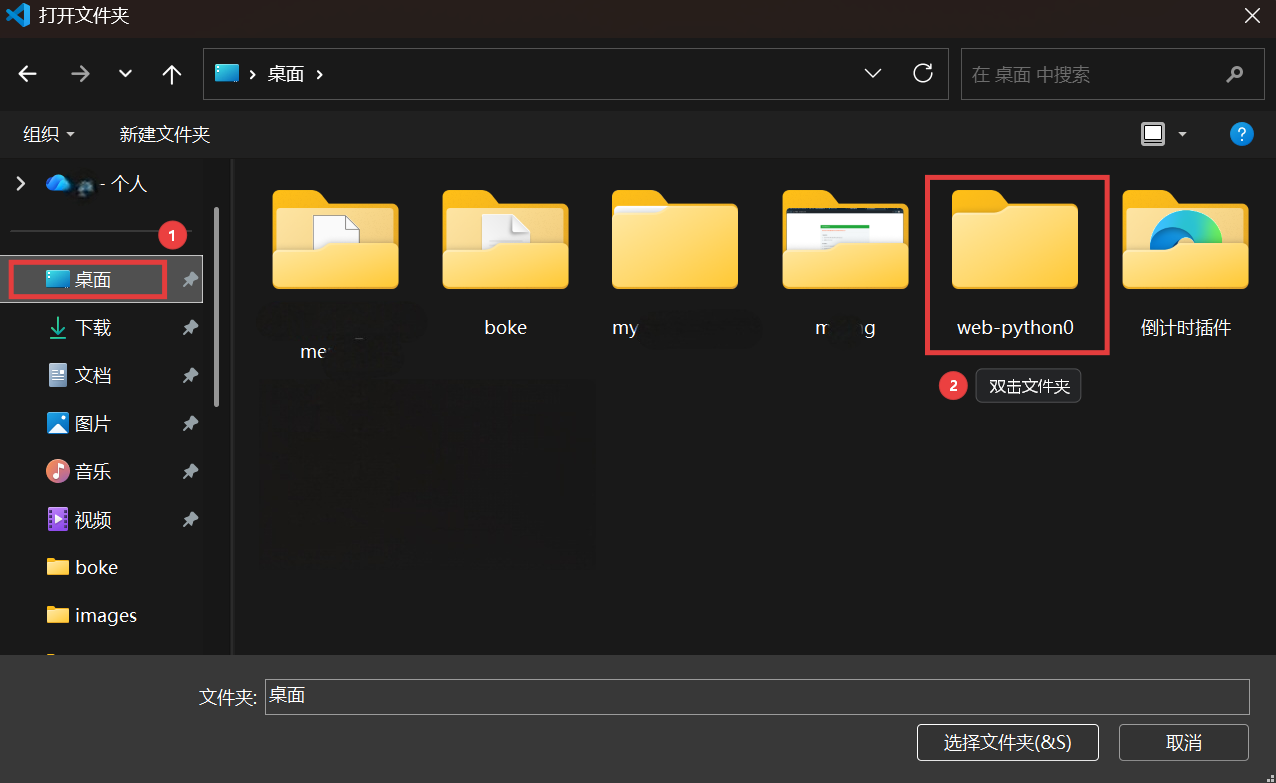Open the 组织 menu
The image size is (1276, 783).
[49, 134]
